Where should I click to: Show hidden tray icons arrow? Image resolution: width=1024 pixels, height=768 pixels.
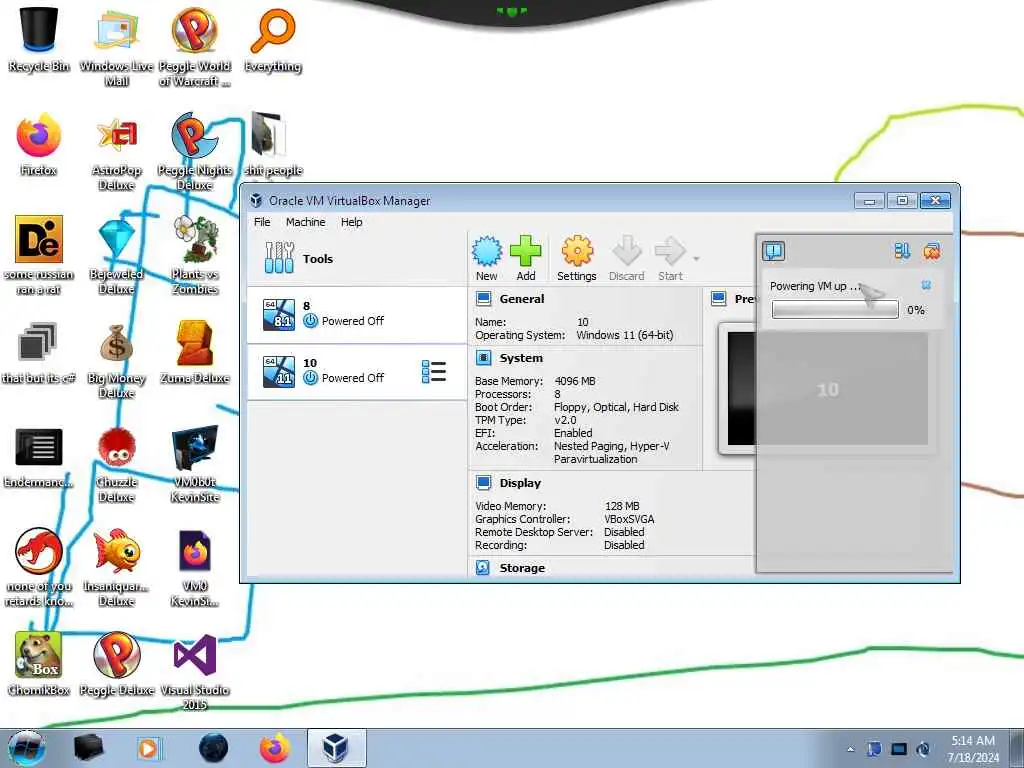point(850,750)
